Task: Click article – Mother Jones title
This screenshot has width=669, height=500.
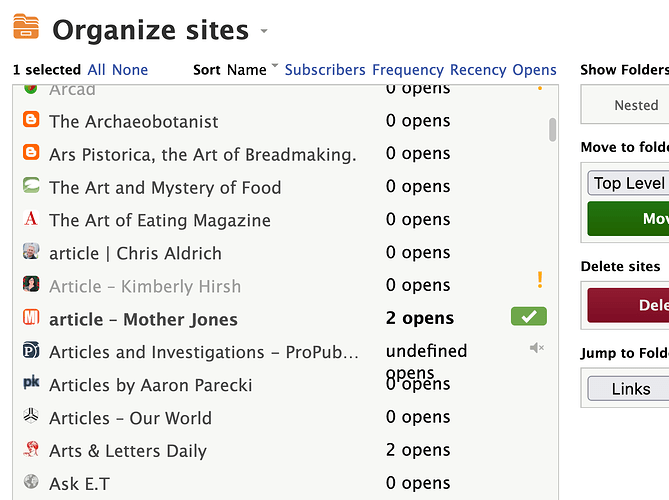Action: point(143,319)
